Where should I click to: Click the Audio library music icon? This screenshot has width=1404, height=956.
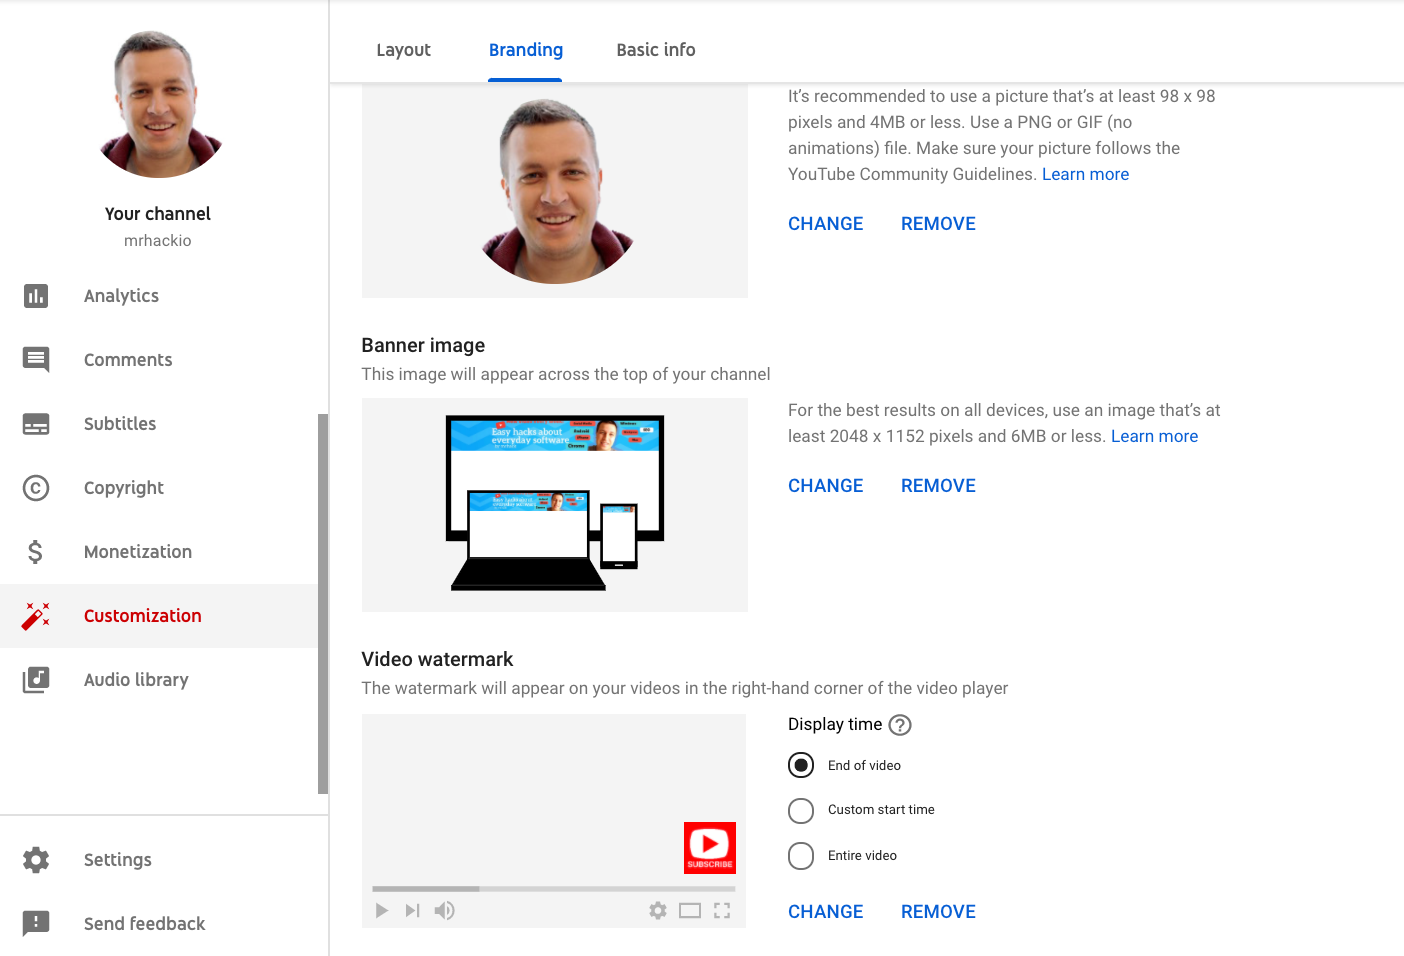coord(36,680)
